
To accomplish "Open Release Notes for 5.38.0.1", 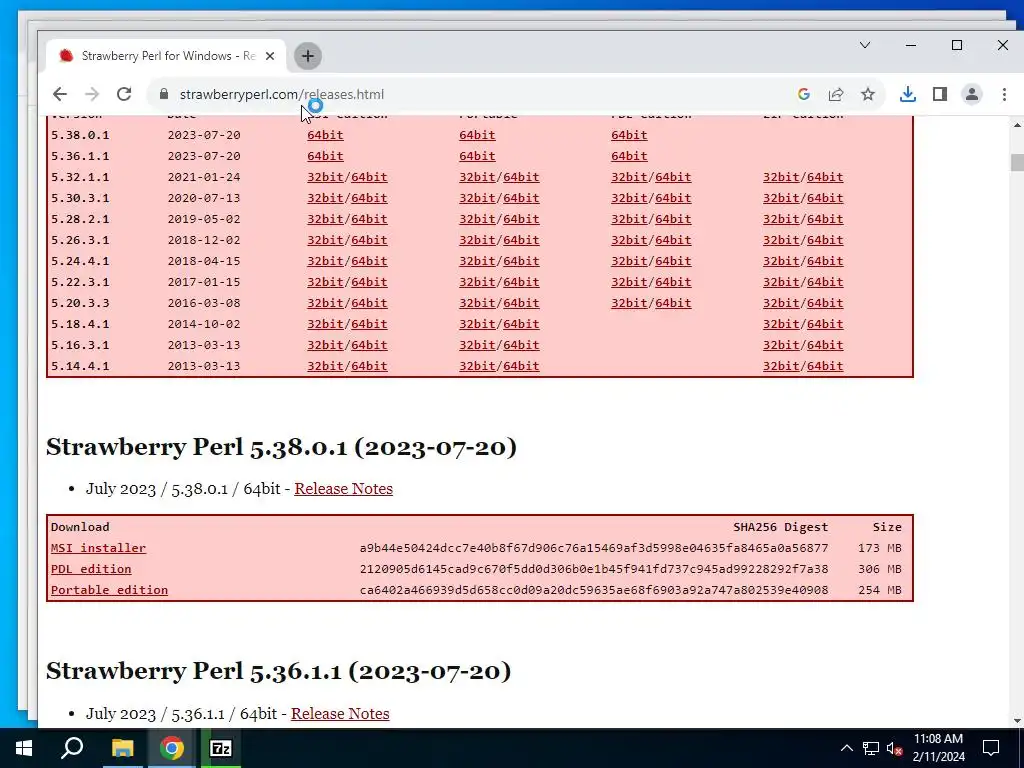I will click(x=344, y=488).
